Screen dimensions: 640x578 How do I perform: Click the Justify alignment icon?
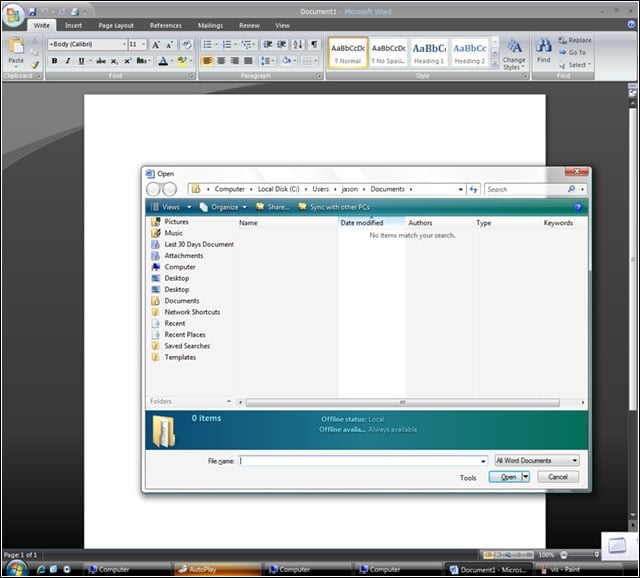[x=248, y=61]
